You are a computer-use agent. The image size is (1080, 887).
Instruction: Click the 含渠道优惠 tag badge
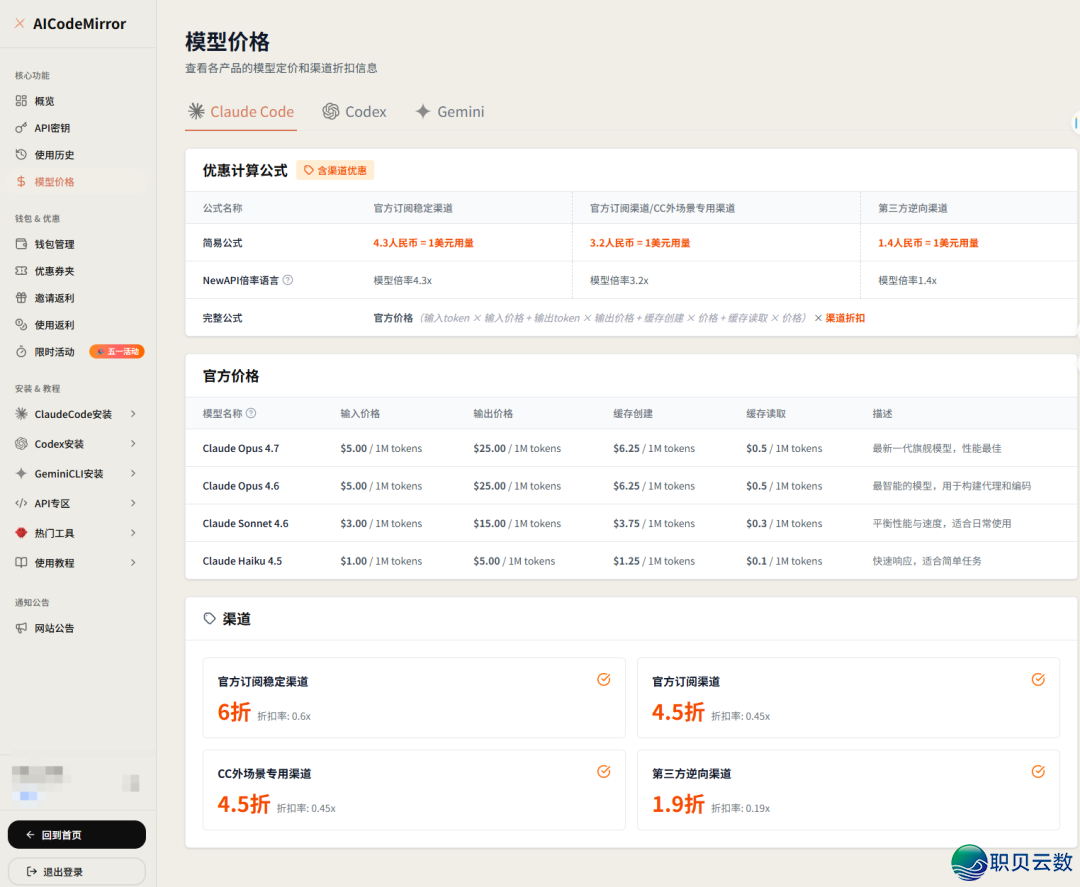(x=335, y=170)
